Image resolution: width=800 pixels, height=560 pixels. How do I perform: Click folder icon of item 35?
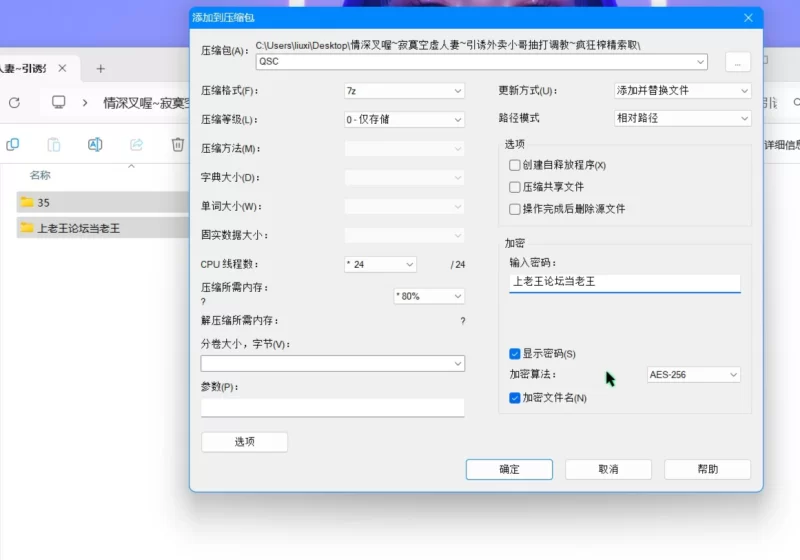(x=27, y=202)
